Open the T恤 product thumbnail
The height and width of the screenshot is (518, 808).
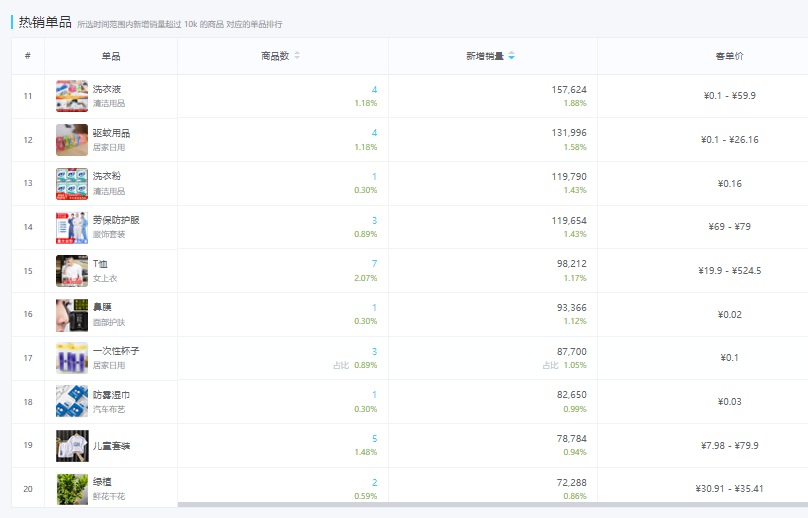(x=72, y=271)
